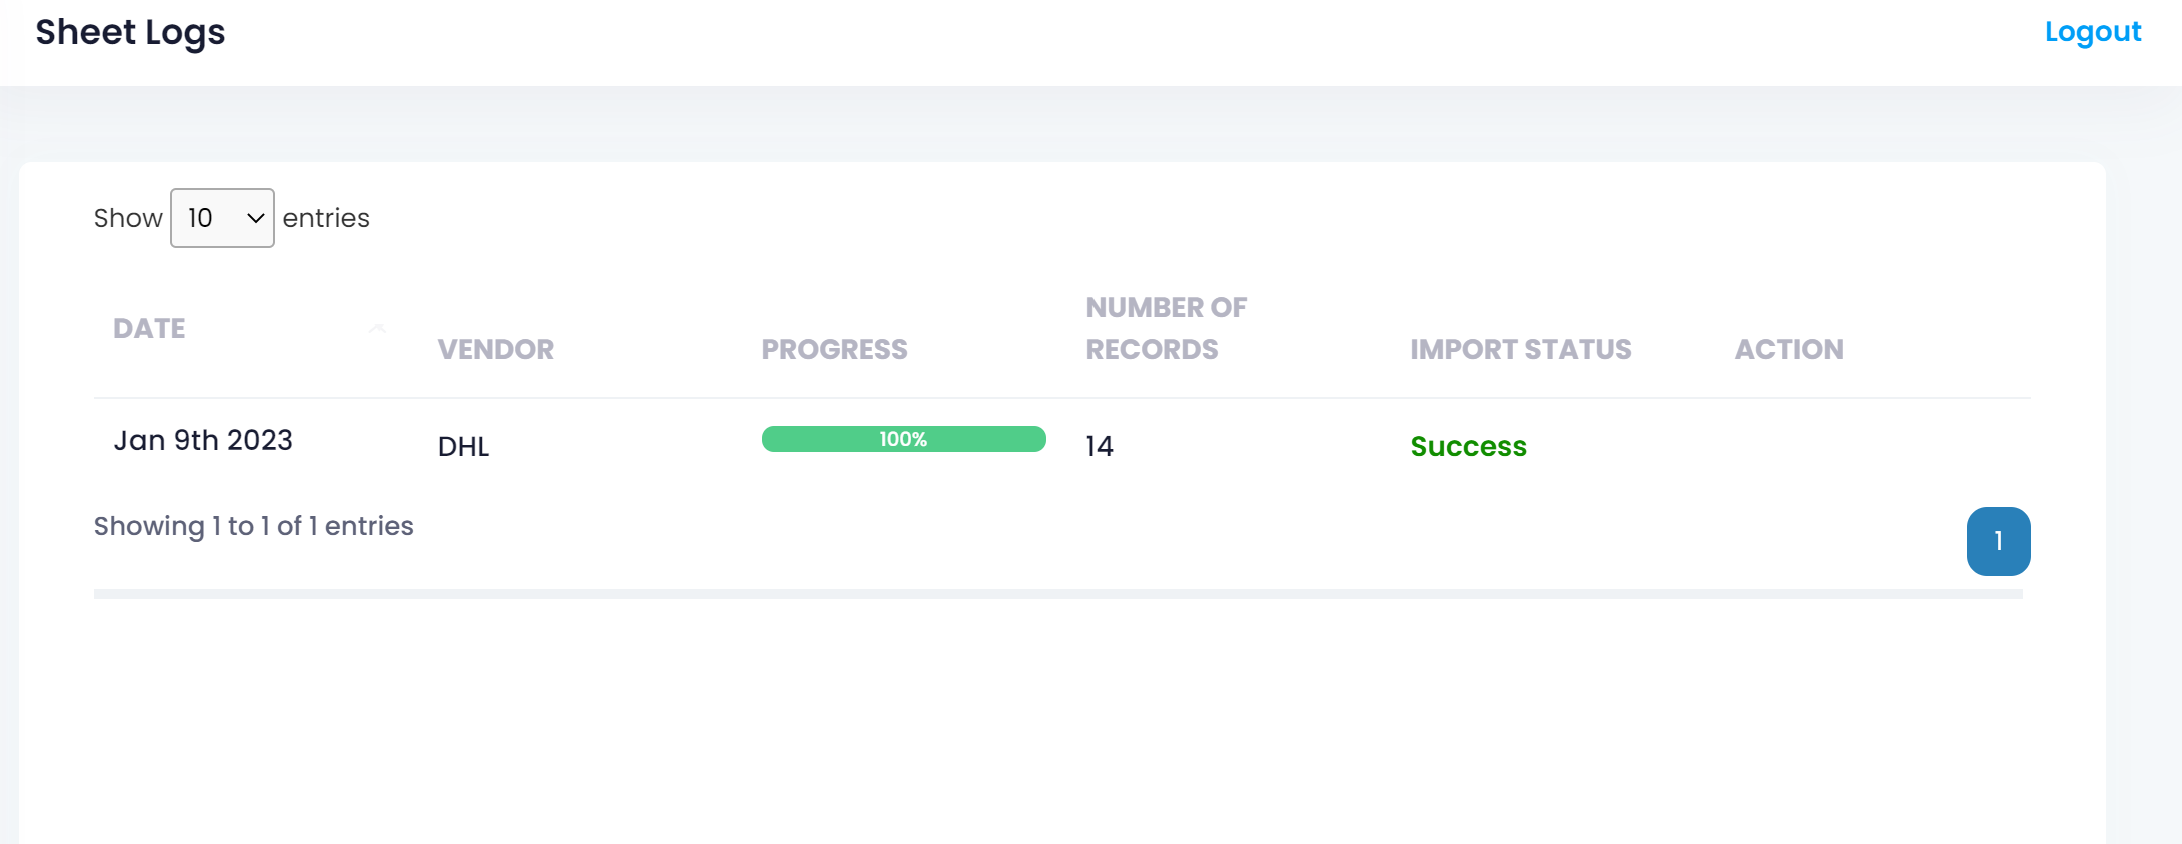The width and height of the screenshot is (2182, 844).
Task: Click the sort arrow icon beside DATE
Action: [x=377, y=328]
